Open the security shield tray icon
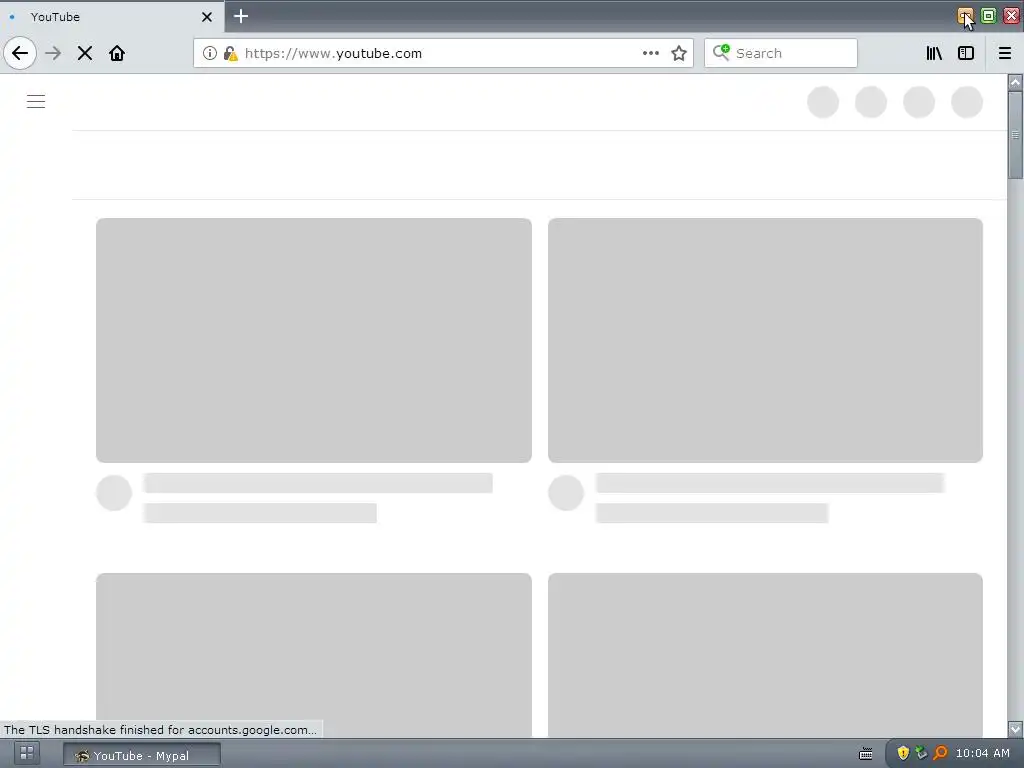Image resolution: width=1024 pixels, height=768 pixels. coord(903,753)
